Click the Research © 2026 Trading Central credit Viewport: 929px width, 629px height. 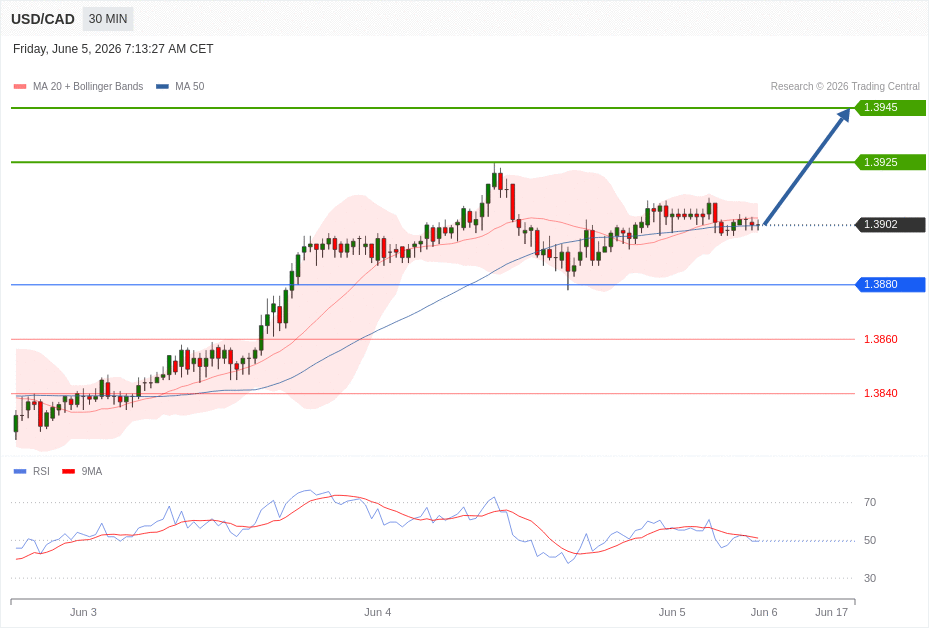click(845, 86)
